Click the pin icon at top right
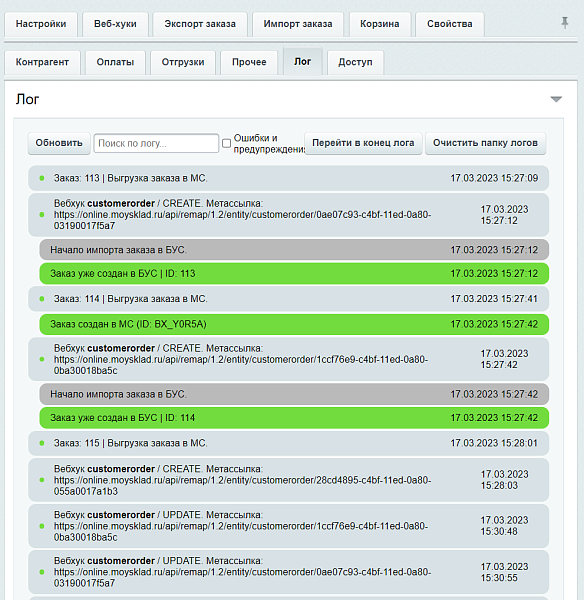Image resolution: width=584 pixels, height=600 pixels. point(564,23)
